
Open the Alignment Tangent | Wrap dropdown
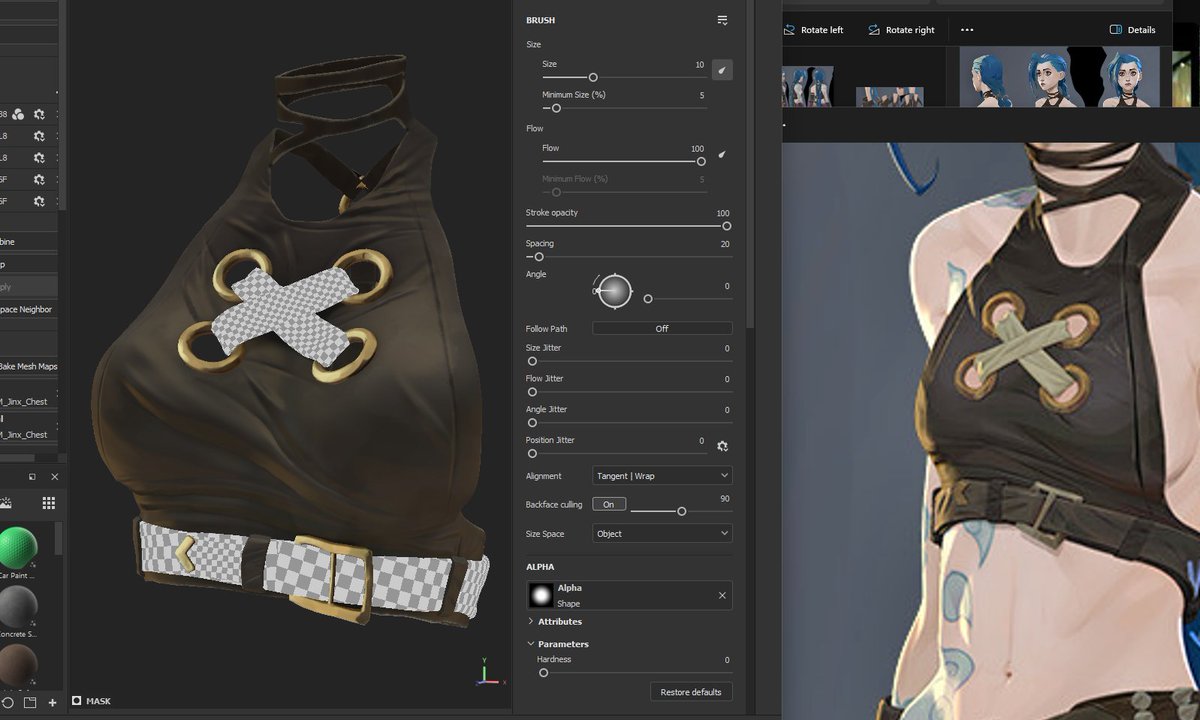662,476
